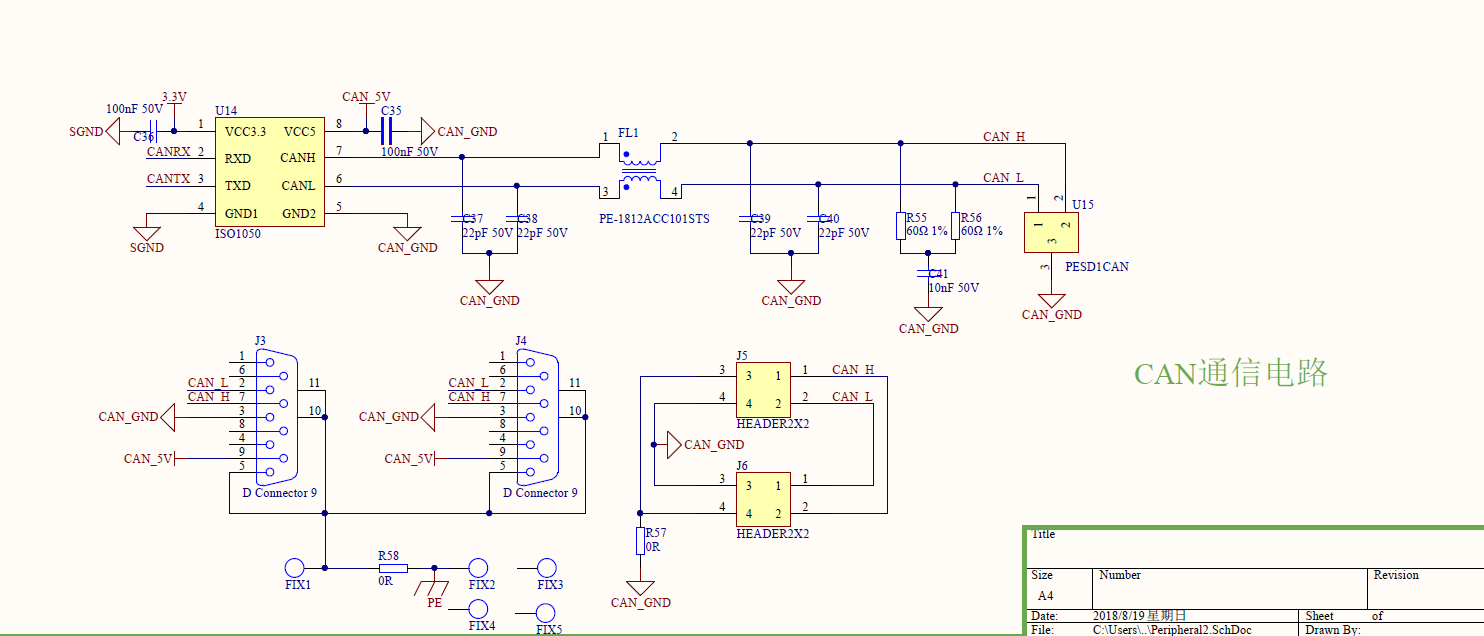Select the CAN_L label at J5 pin 2
1484x636 pixels.
(852, 397)
